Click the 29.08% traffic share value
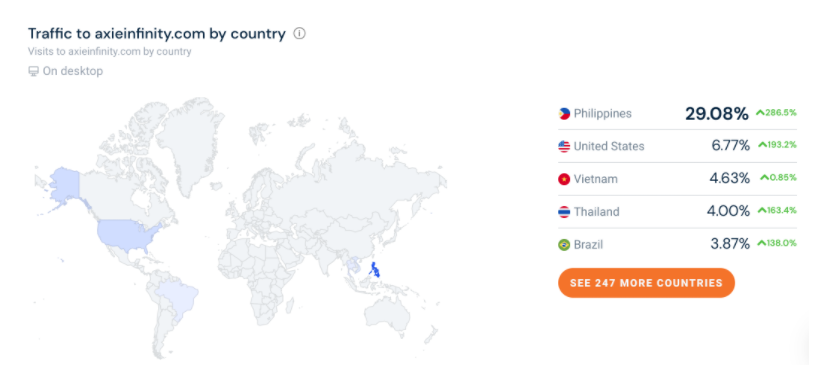The height and width of the screenshot is (365, 832). [716, 114]
